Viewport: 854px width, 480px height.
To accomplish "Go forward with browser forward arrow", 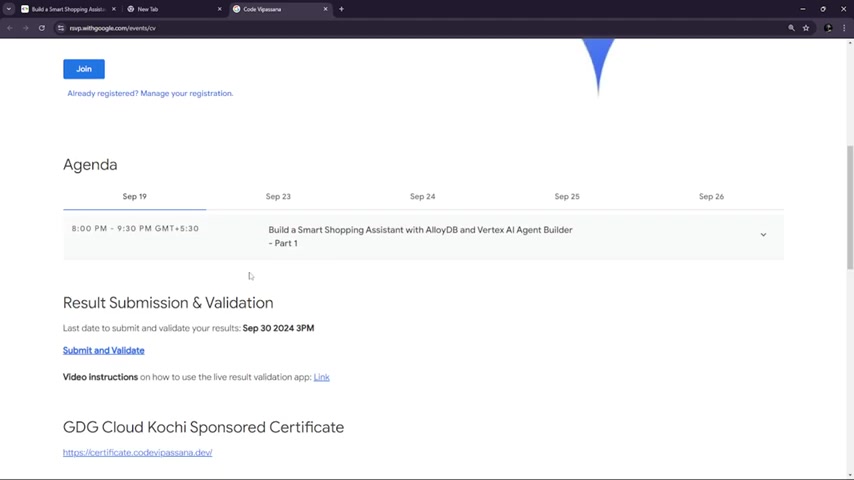I will click(x=26, y=28).
